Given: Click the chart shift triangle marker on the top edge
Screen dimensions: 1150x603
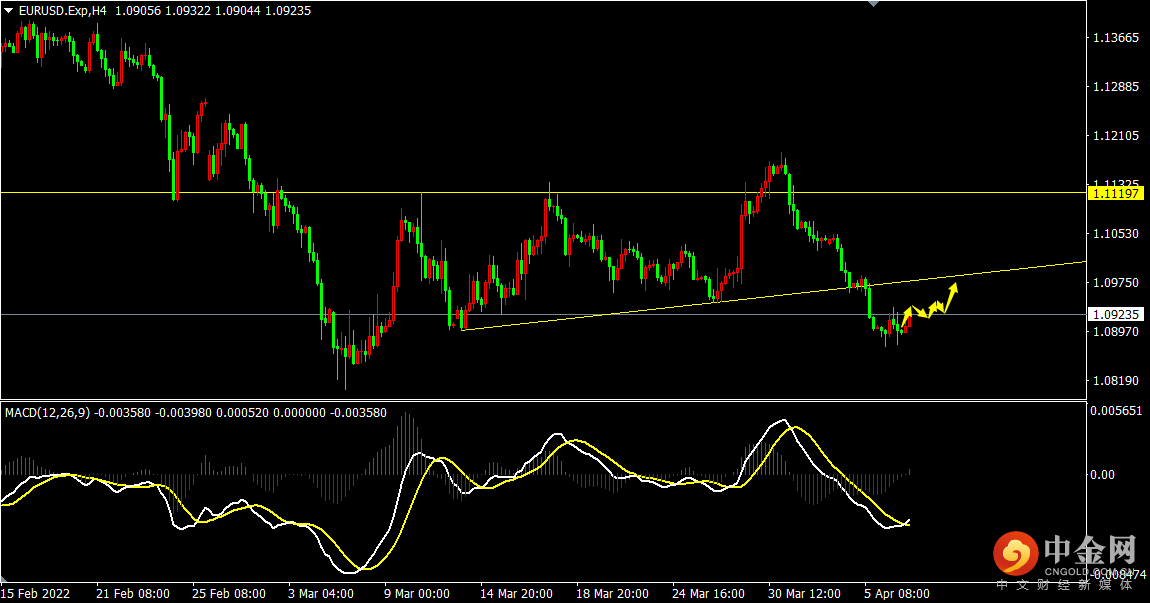Looking at the screenshot, I should tap(873, 4).
